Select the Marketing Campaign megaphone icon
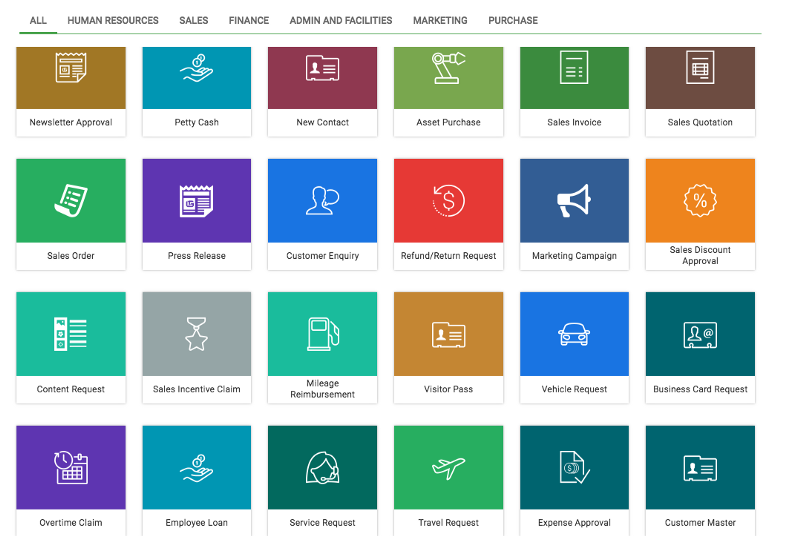 pyautogui.click(x=574, y=201)
